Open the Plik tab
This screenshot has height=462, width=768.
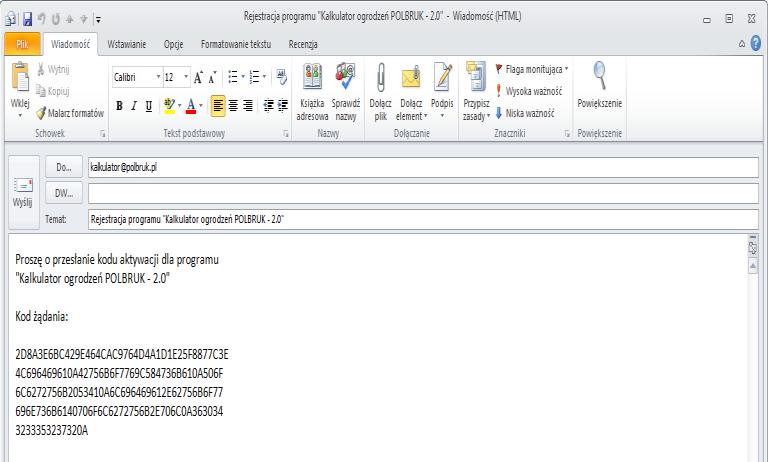point(22,44)
